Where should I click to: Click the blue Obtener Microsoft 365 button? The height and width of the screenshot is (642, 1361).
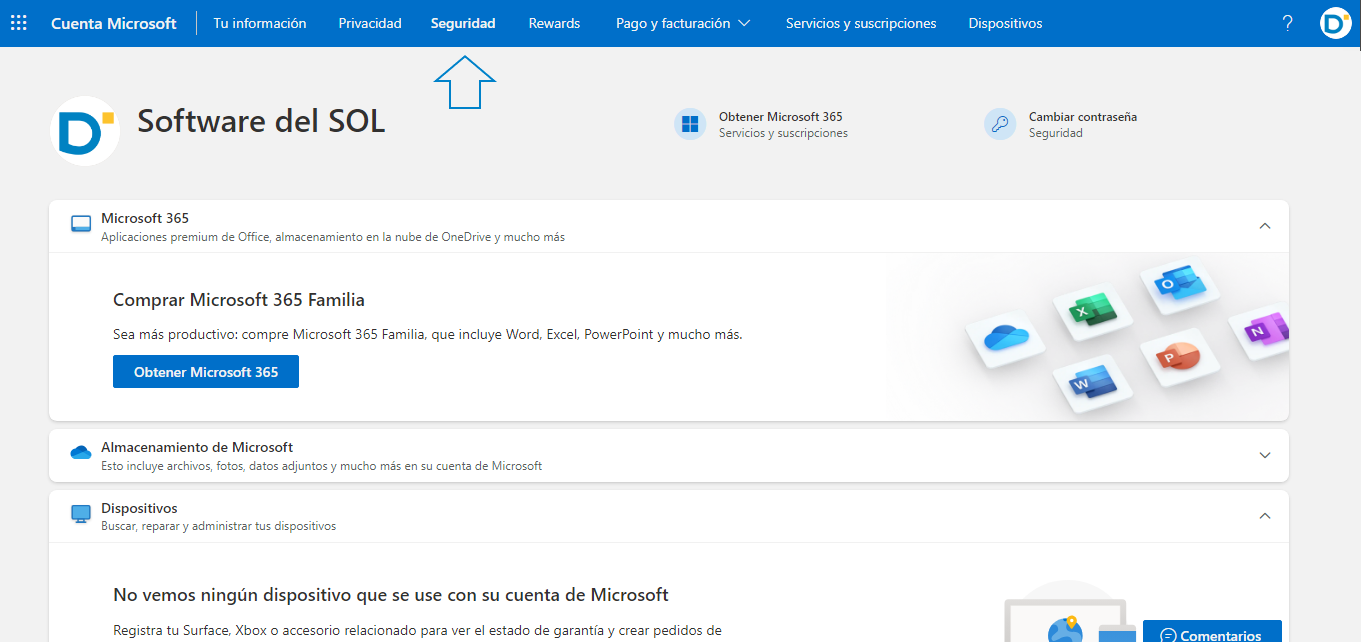click(206, 372)
